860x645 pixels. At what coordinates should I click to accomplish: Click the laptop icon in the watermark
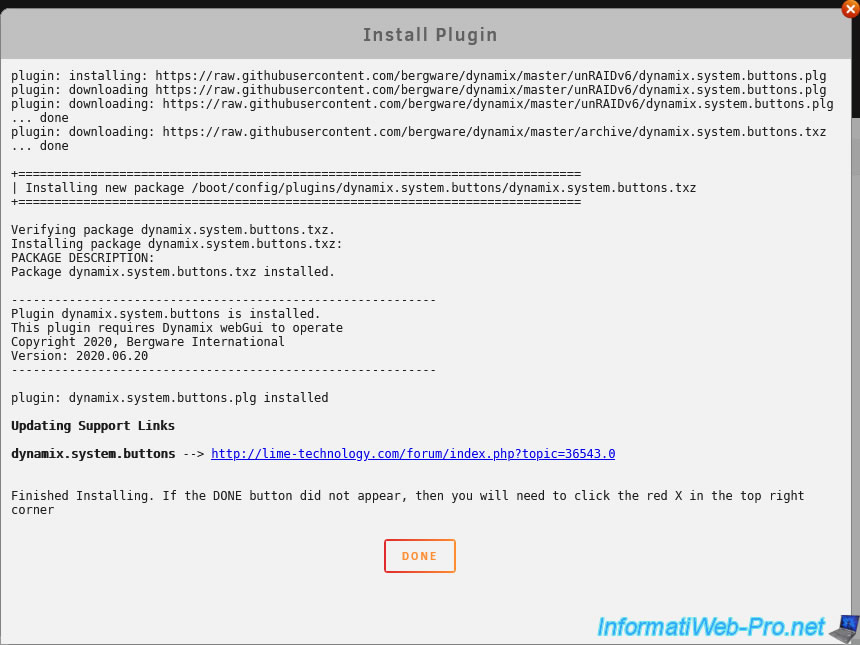tap(845, 629)
